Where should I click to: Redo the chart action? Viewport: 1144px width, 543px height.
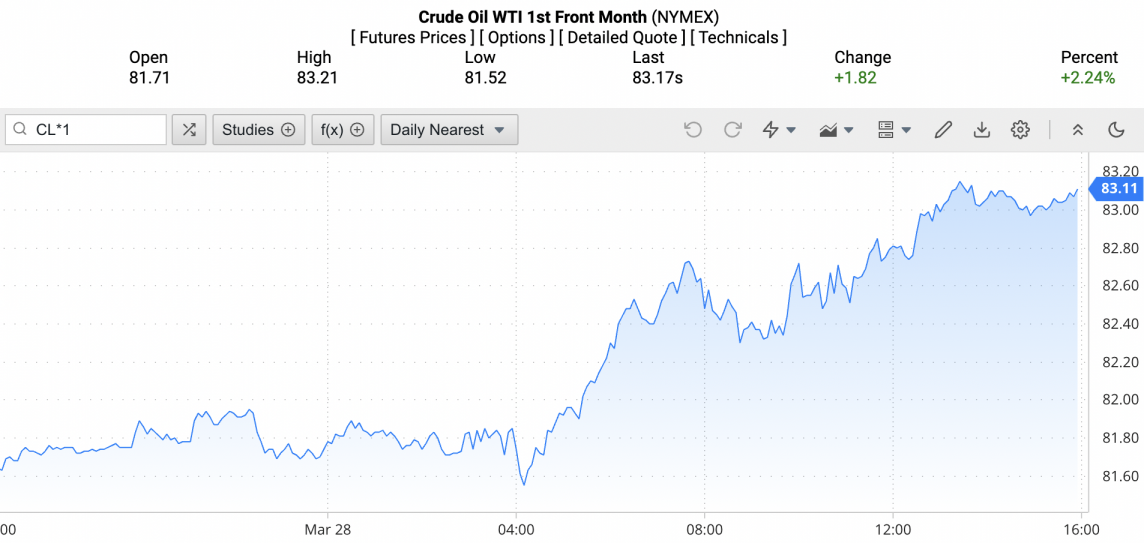(733, 130)
